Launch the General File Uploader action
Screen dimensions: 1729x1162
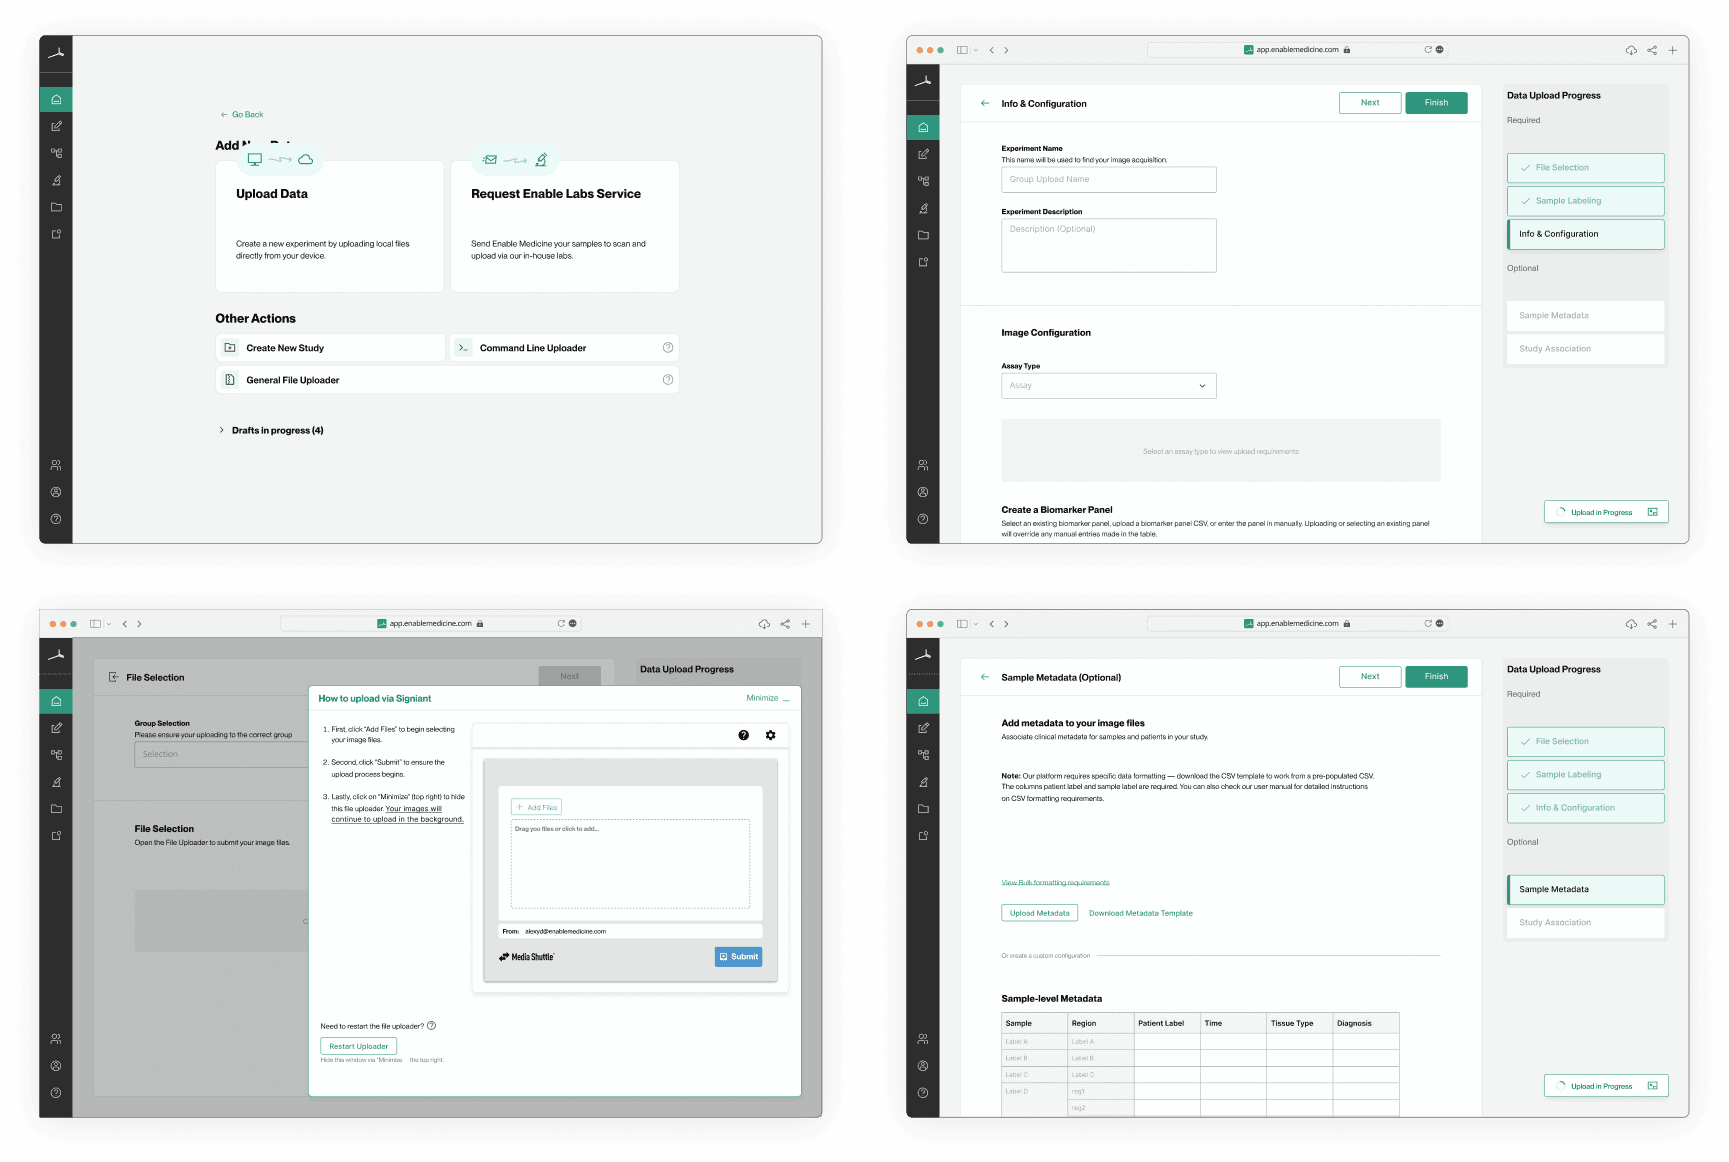click(x=447, y=380)
